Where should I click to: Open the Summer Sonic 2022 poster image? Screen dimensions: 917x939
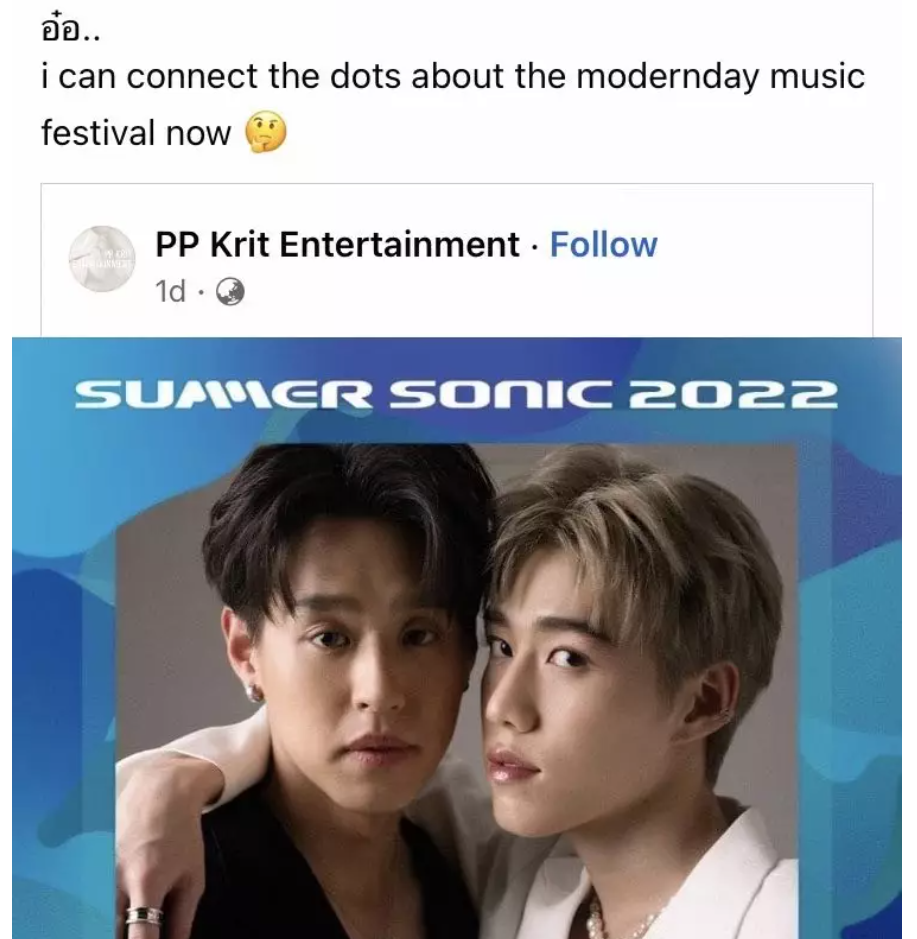point(457,638)
